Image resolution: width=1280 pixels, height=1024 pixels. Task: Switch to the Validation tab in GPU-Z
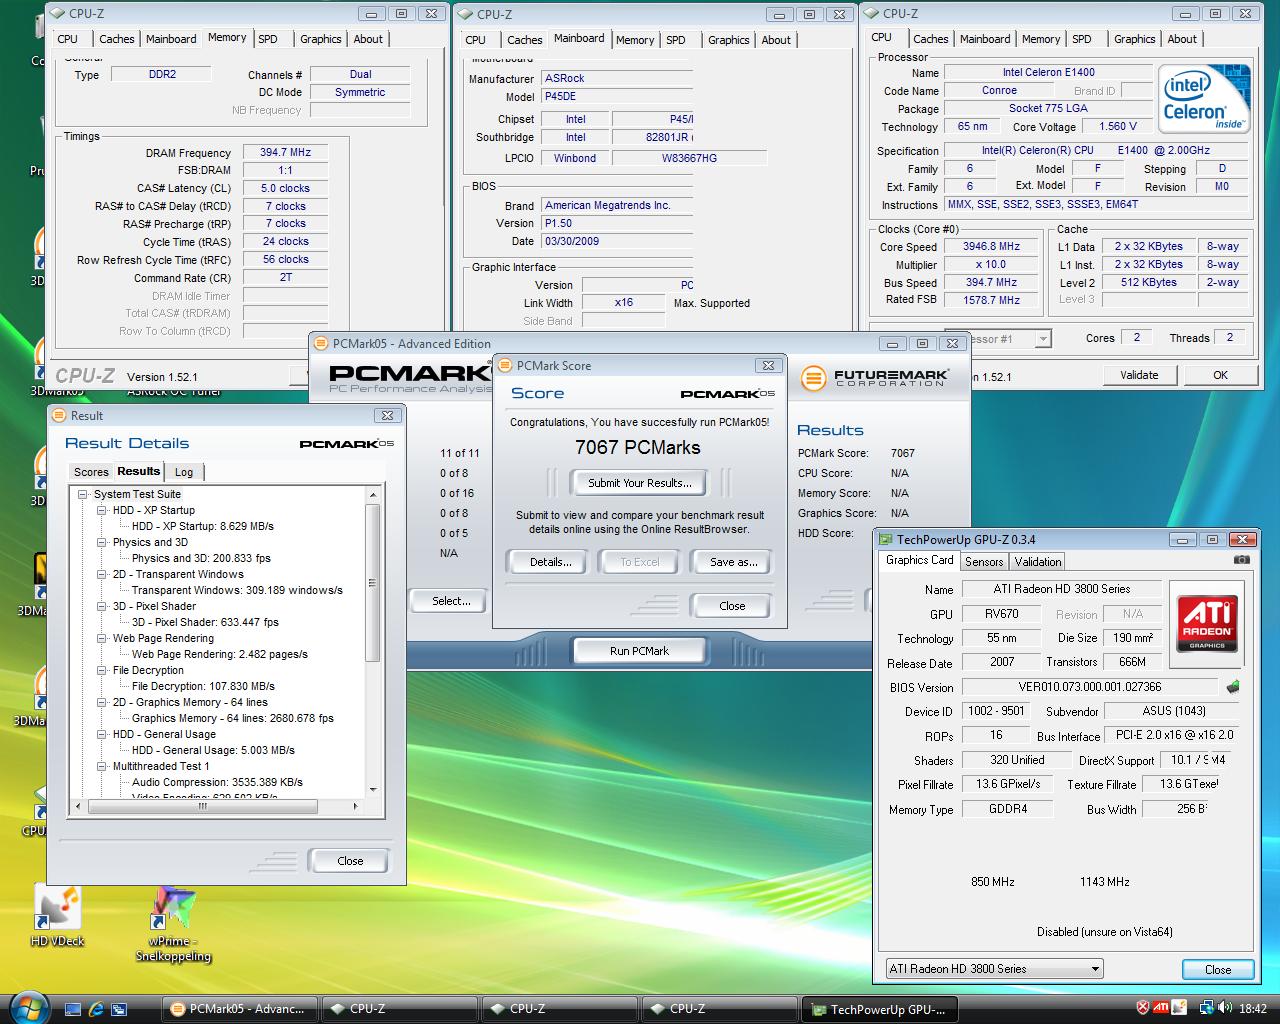pyautogui.click(x=1038, y=562)
